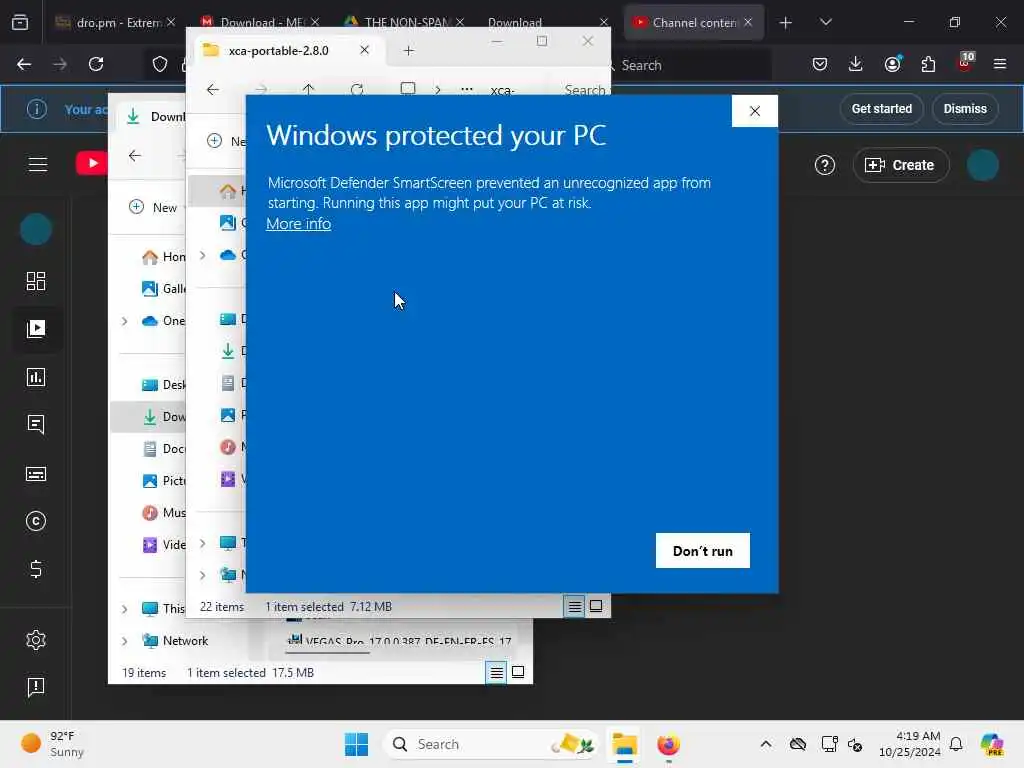Open the Firefox application menu icon

(1000, 64)
